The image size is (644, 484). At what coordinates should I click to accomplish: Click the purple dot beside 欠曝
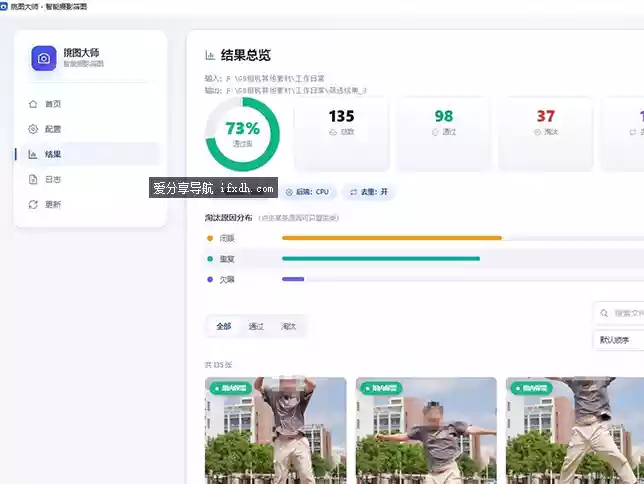coord(210,279)
